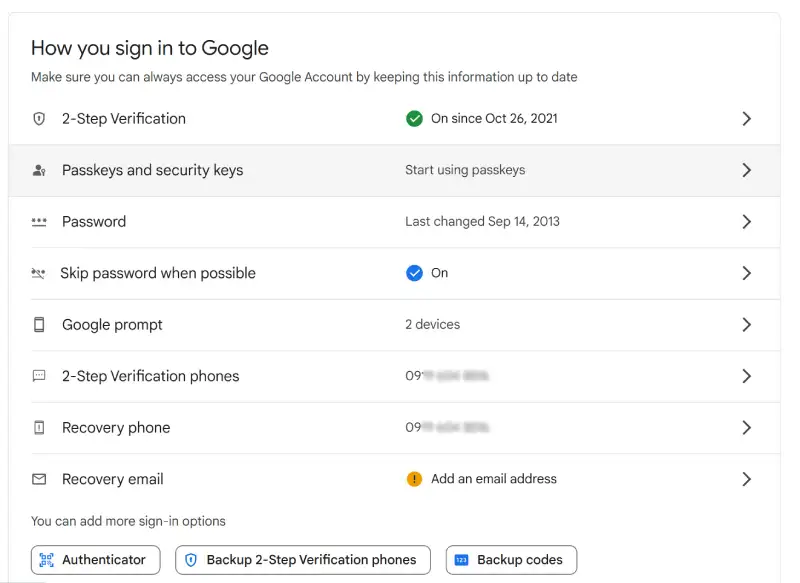Click the green checkmark for 2-Step Verification
This screenshot has width=800, height=583.
414,118
